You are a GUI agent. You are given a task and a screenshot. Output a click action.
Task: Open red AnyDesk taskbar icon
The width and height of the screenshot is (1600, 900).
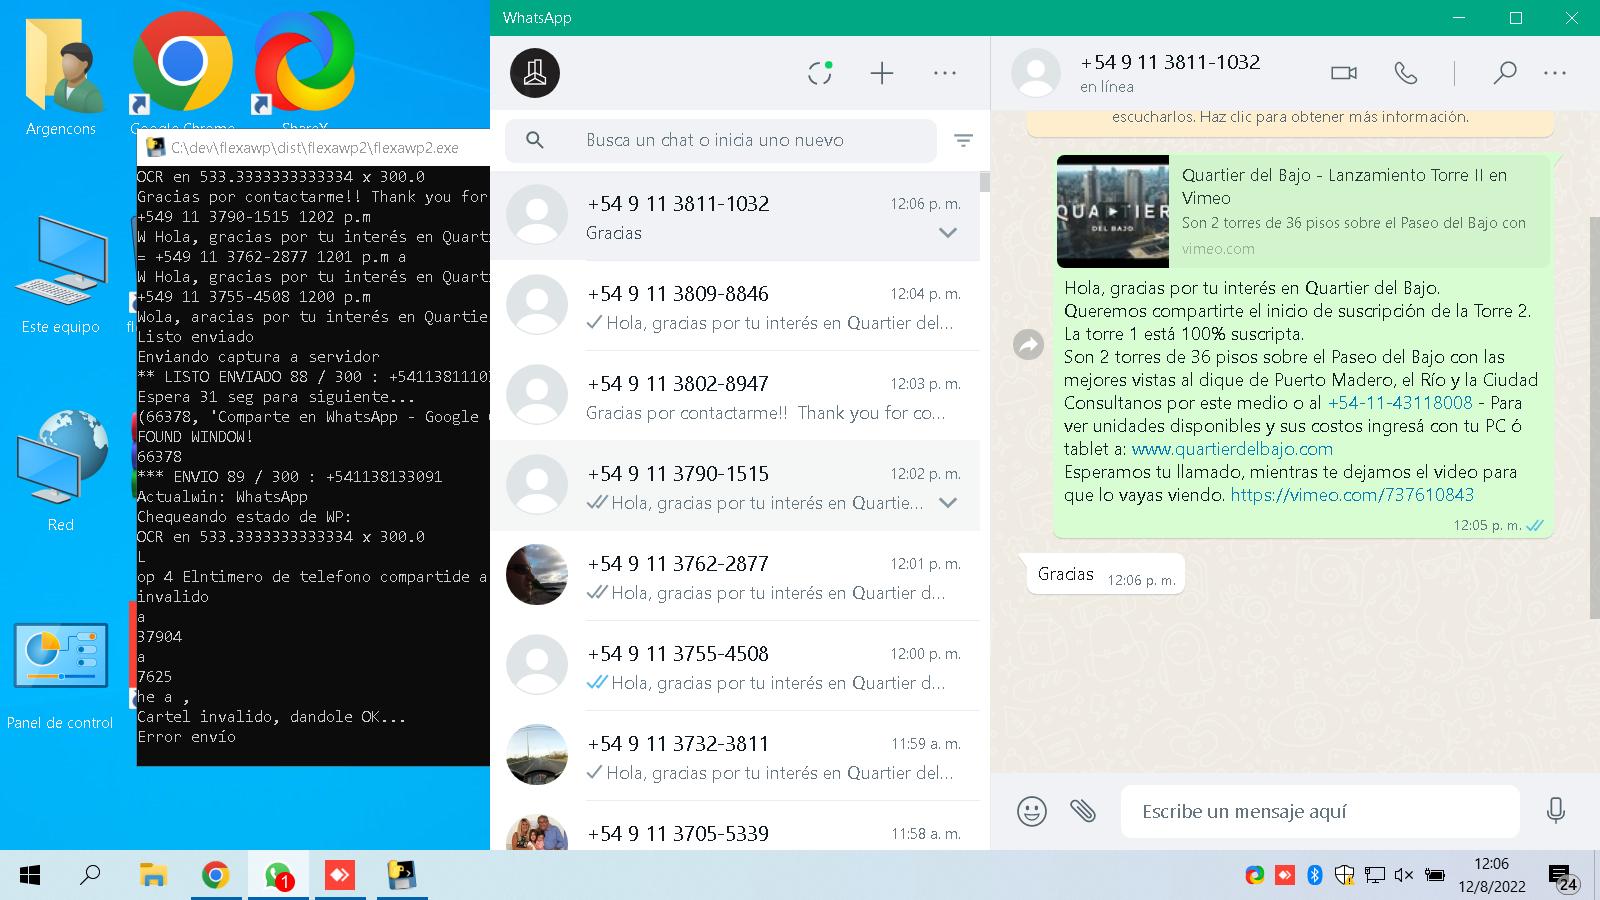tap(340, 876)
